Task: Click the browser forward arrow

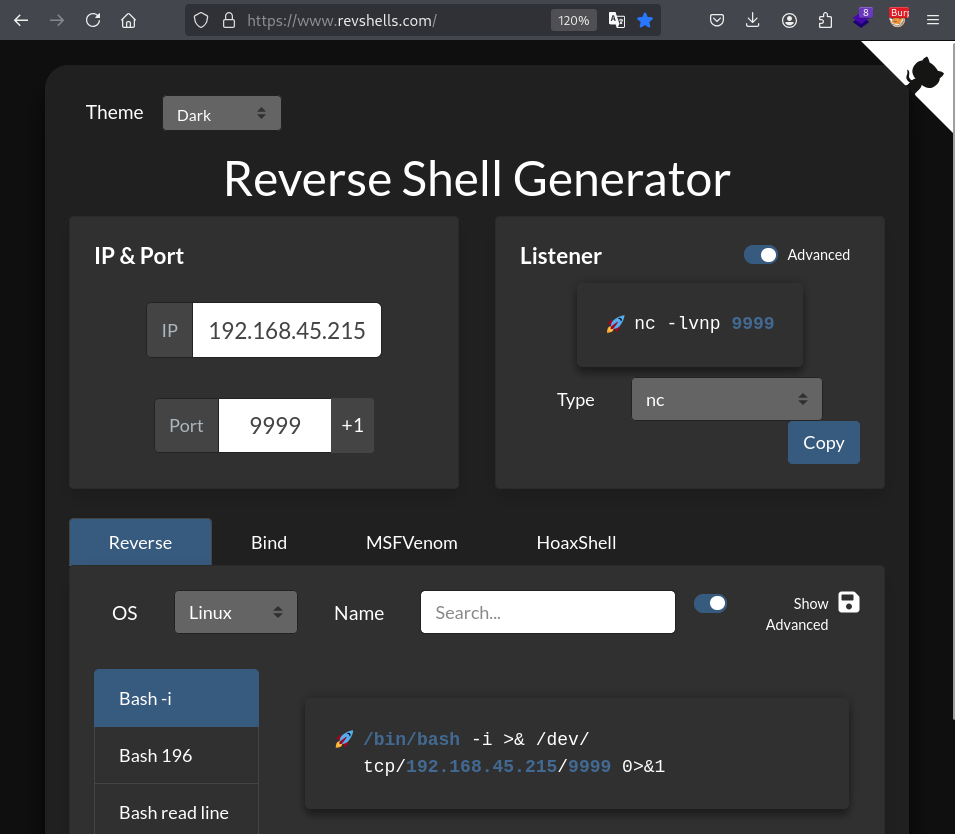Action: (57, 20)
